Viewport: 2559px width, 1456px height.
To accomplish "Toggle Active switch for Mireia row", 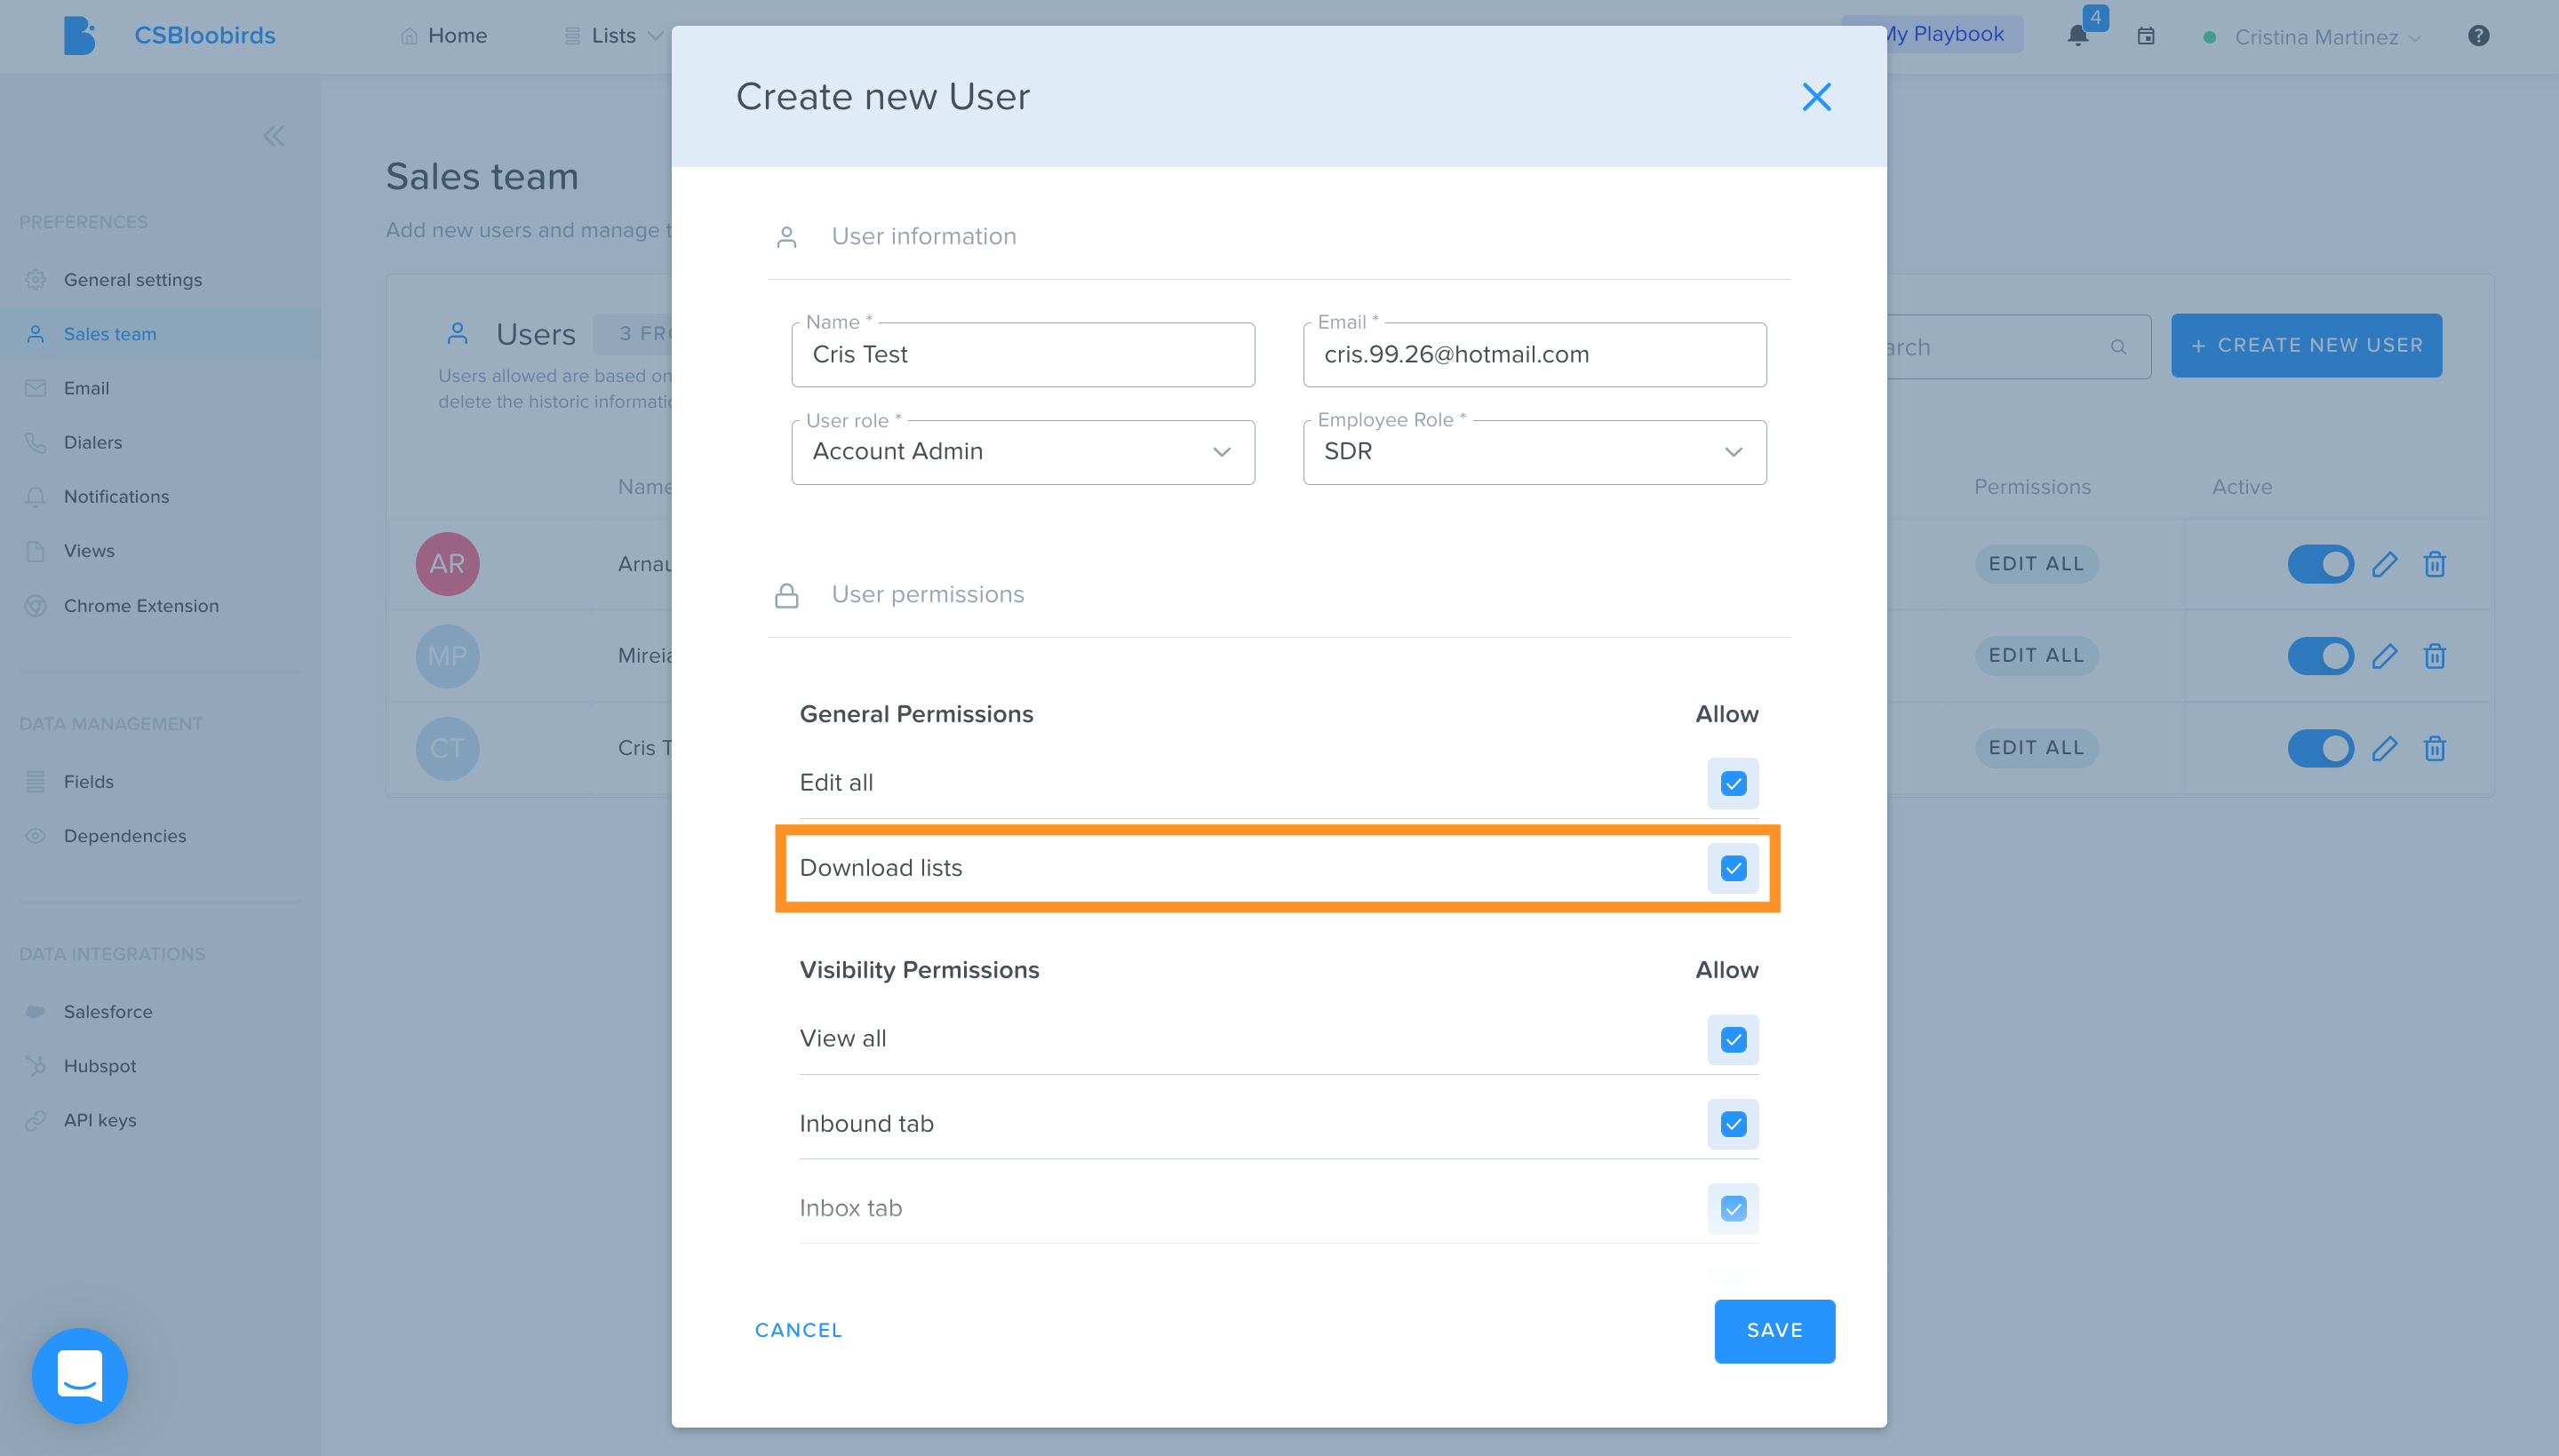I will click(2320, 656).
